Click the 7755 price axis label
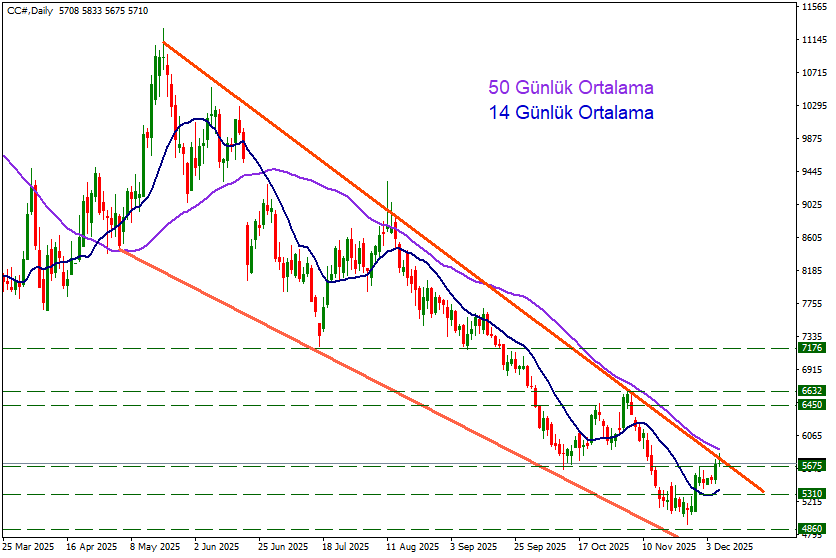Viewport: 836px width, 558px height. pyautogui.click(x=813, y=303)
